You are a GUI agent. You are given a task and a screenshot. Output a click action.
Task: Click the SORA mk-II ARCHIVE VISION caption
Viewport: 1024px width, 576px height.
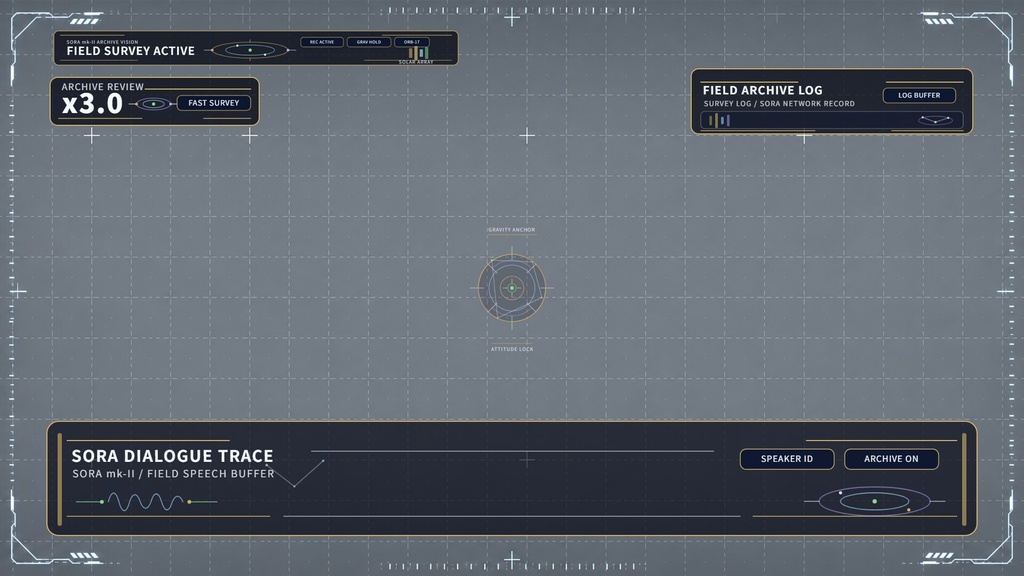point(102,42)
